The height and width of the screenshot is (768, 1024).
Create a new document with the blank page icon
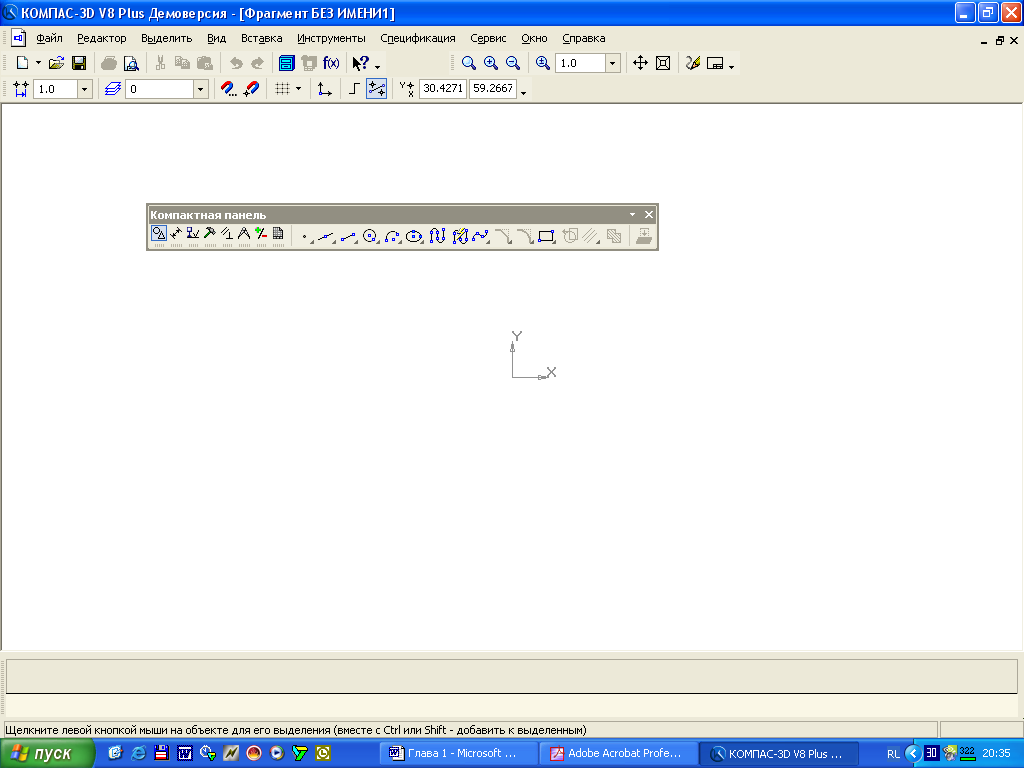pos(22,63)
